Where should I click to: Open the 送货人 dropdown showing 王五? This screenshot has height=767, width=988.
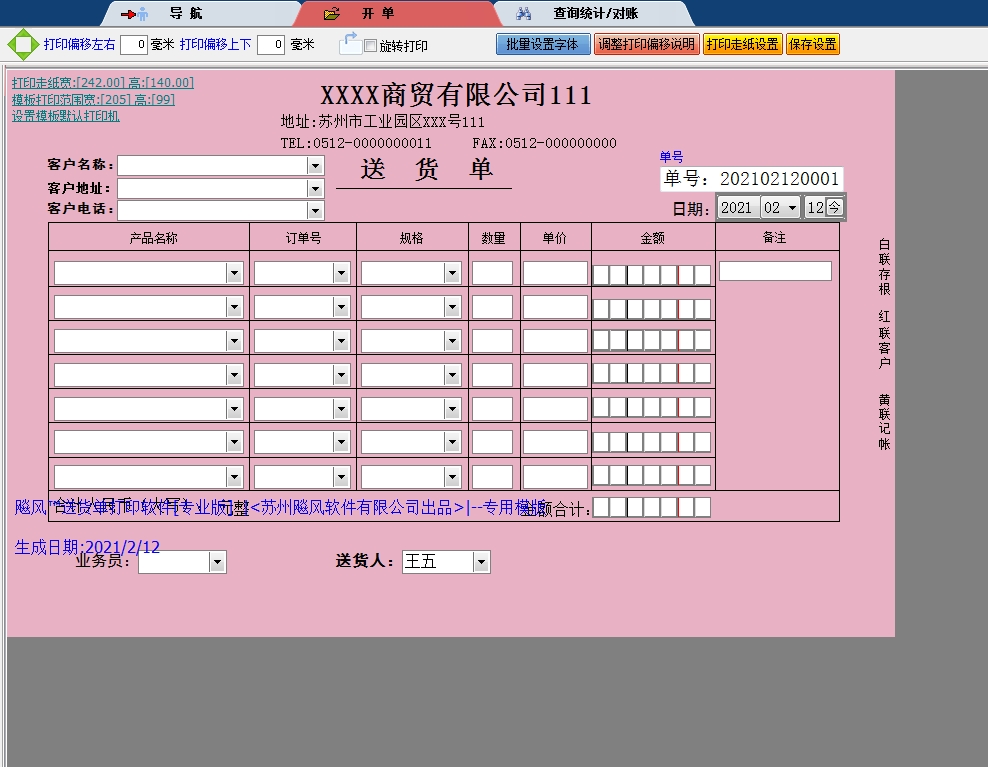click(x=481, y=562)
